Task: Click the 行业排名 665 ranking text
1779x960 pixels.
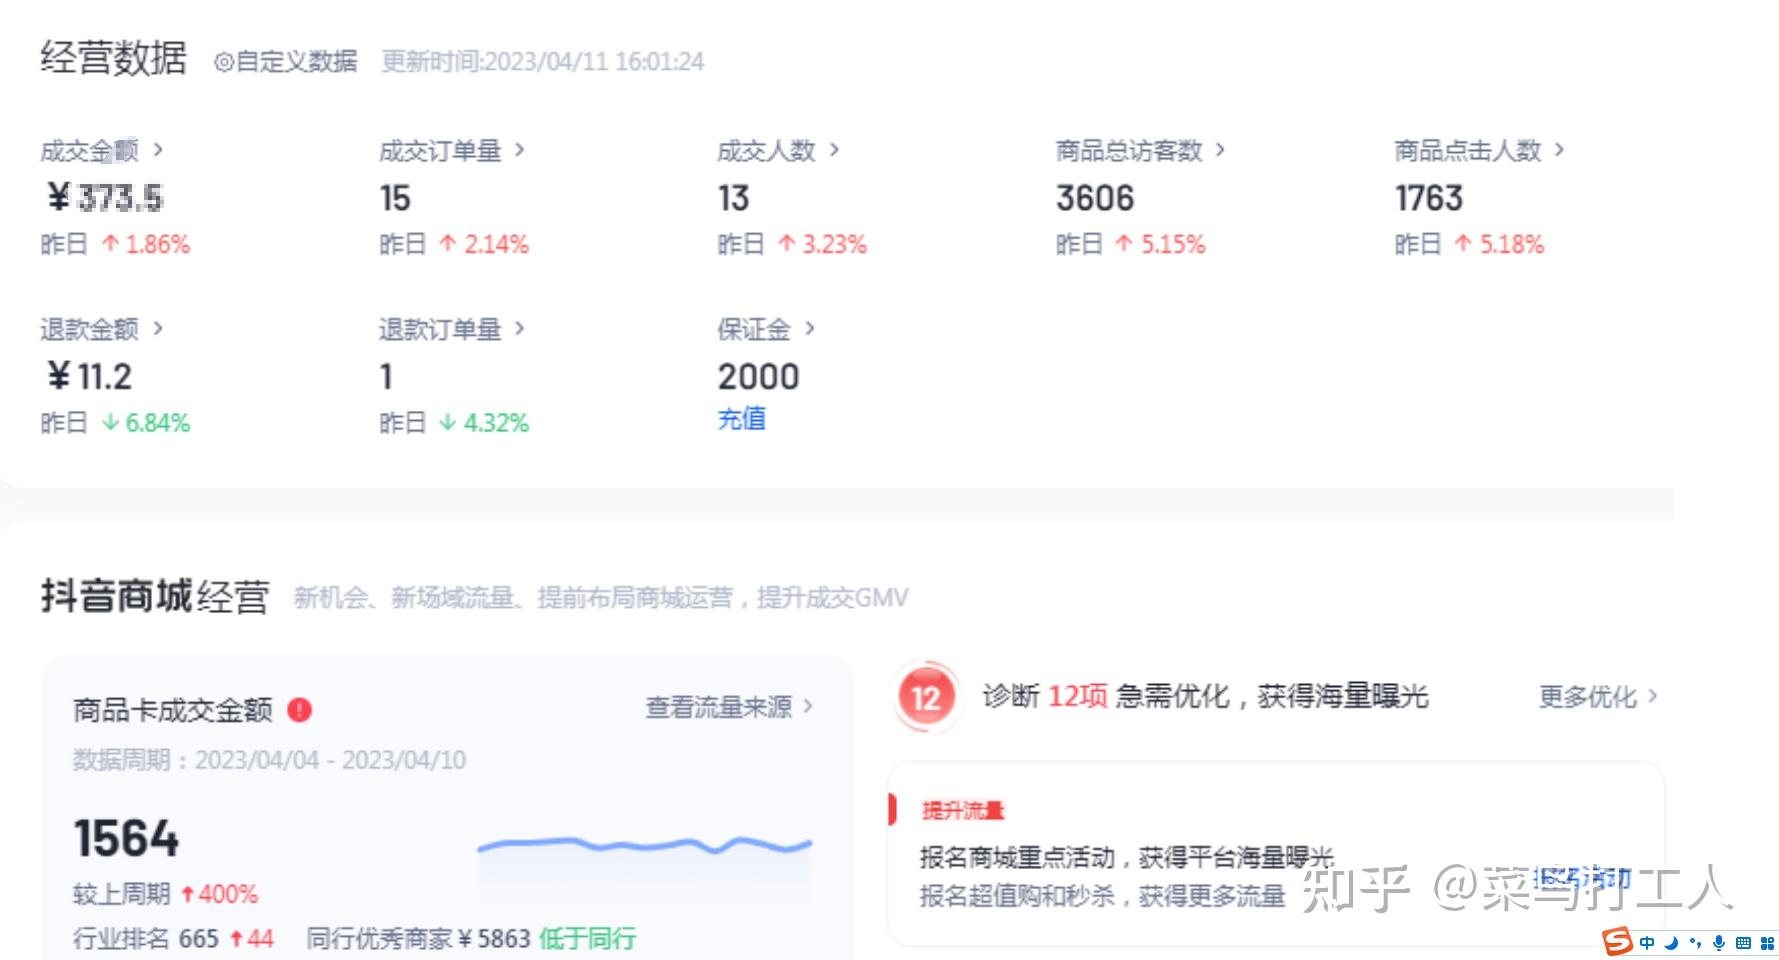Action: (173, 938)
